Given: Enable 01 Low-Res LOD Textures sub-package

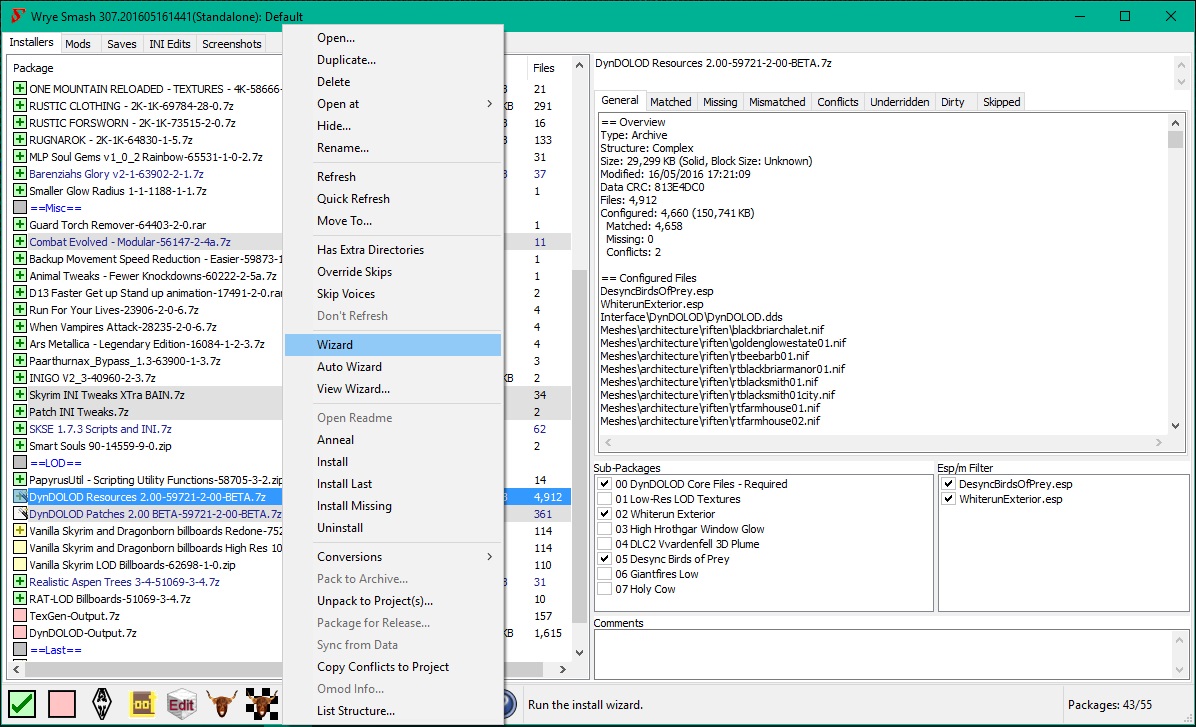Looking at the screenshot, I should pyautogui.click(x=604, y=499).
